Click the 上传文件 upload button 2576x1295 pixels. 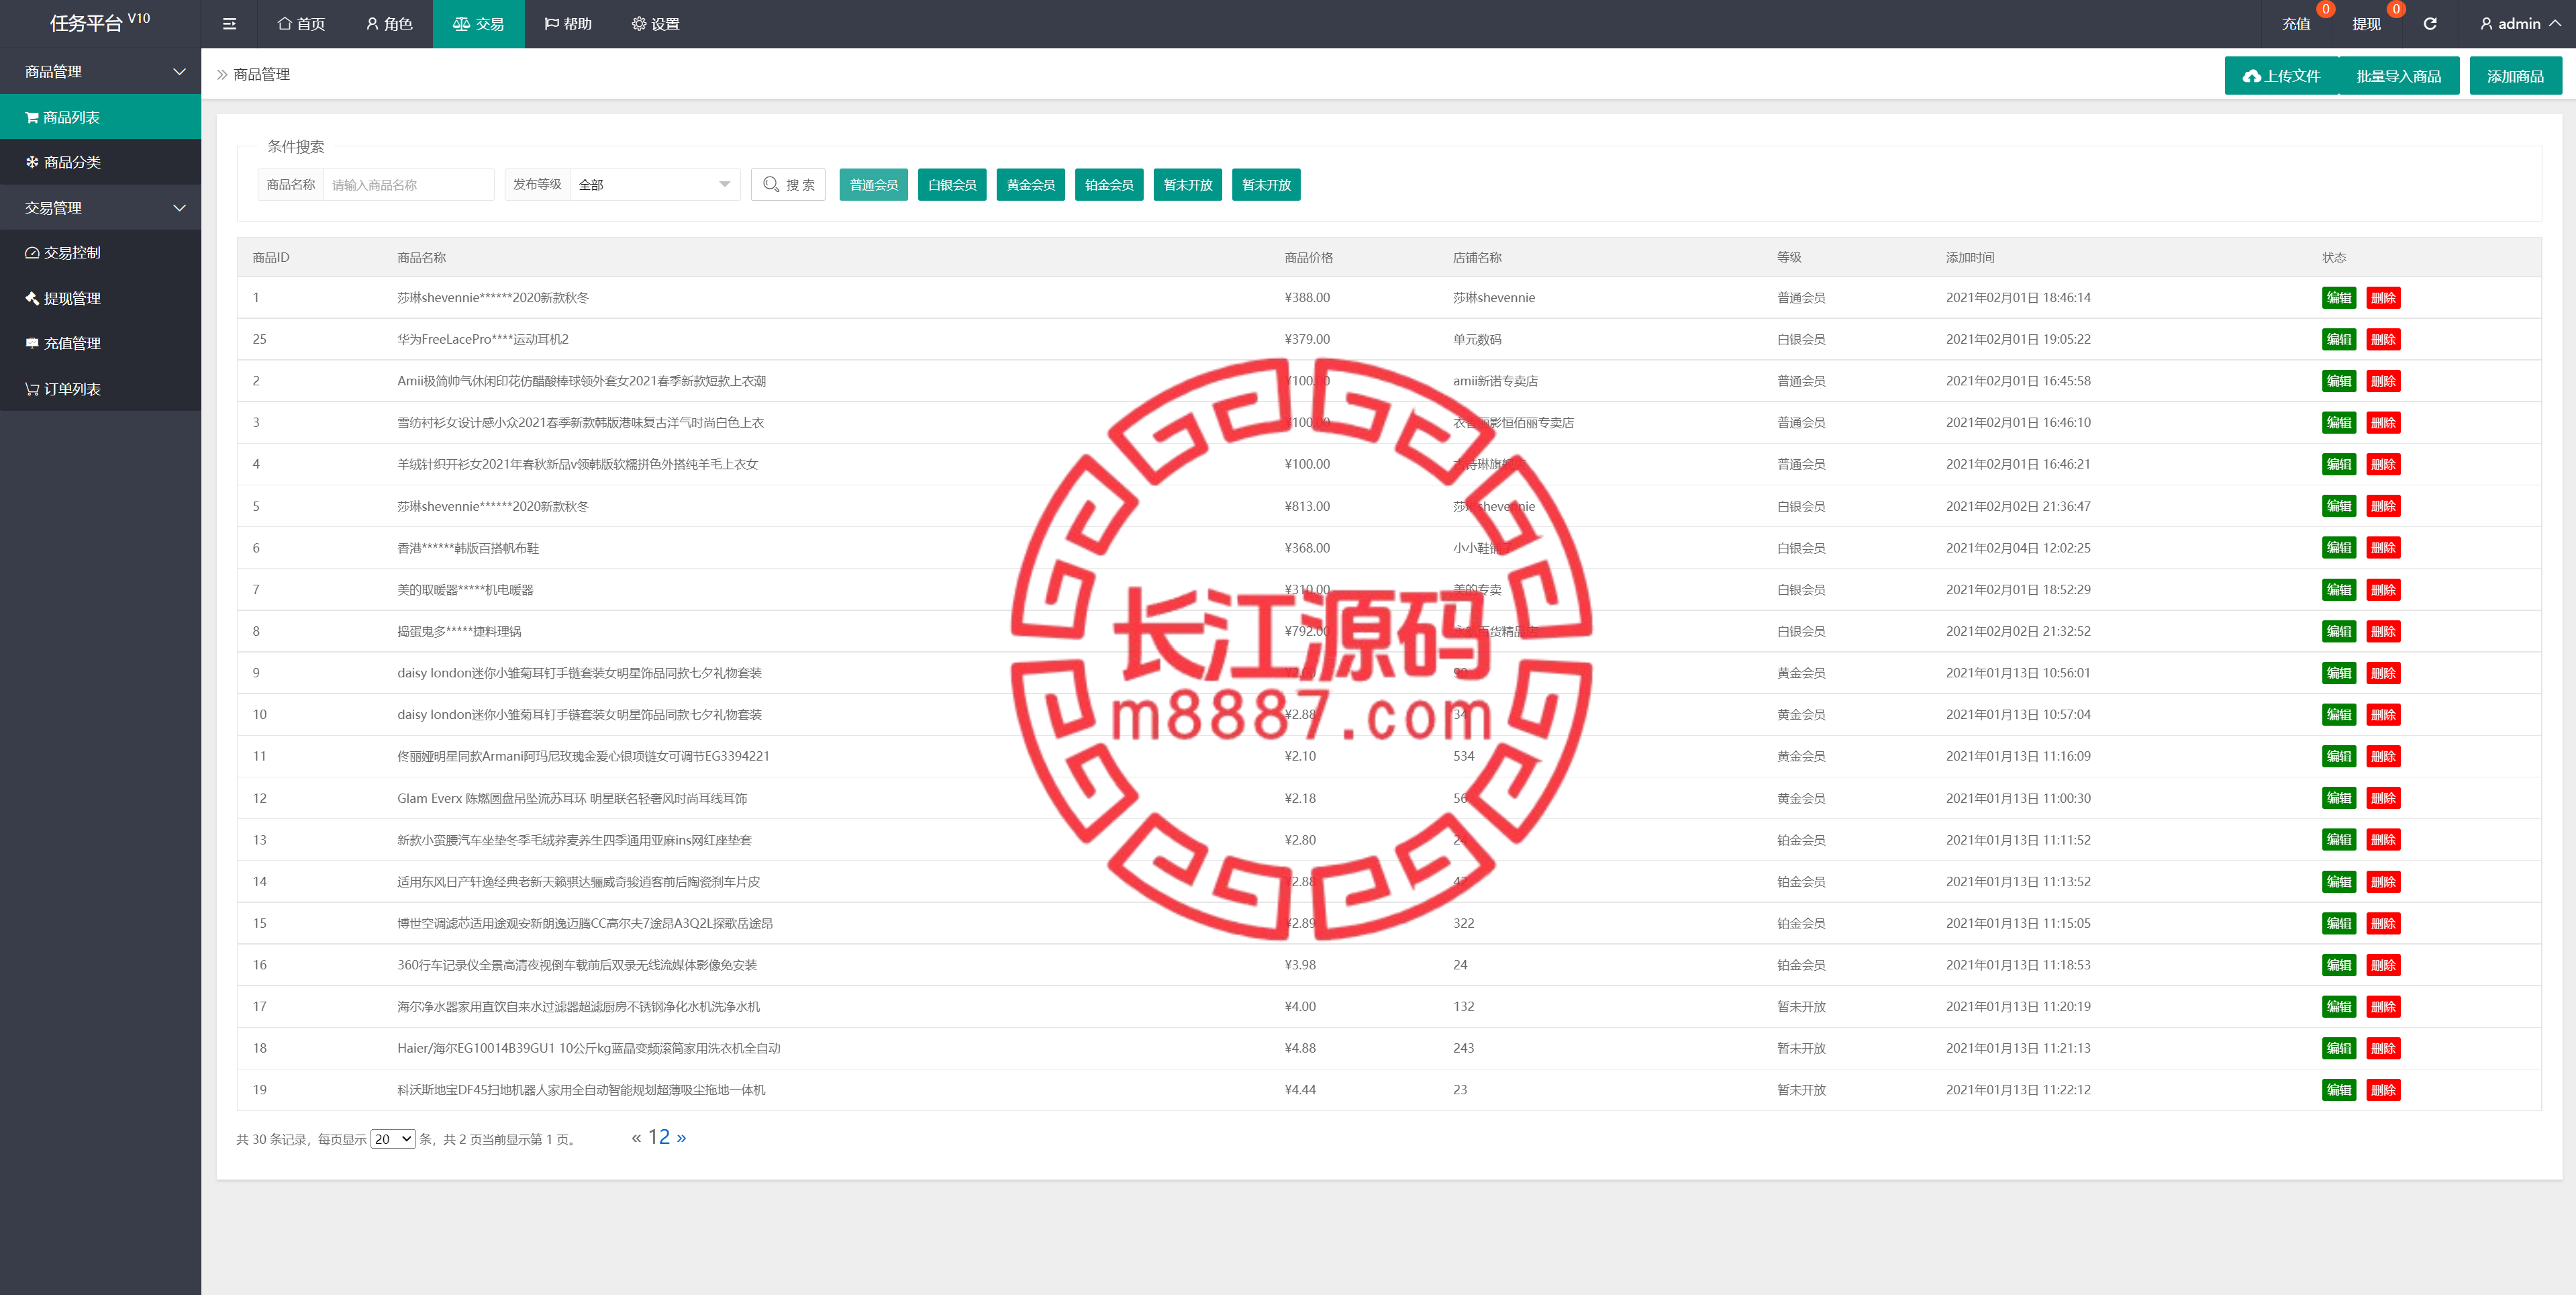tap(2281, 76)
